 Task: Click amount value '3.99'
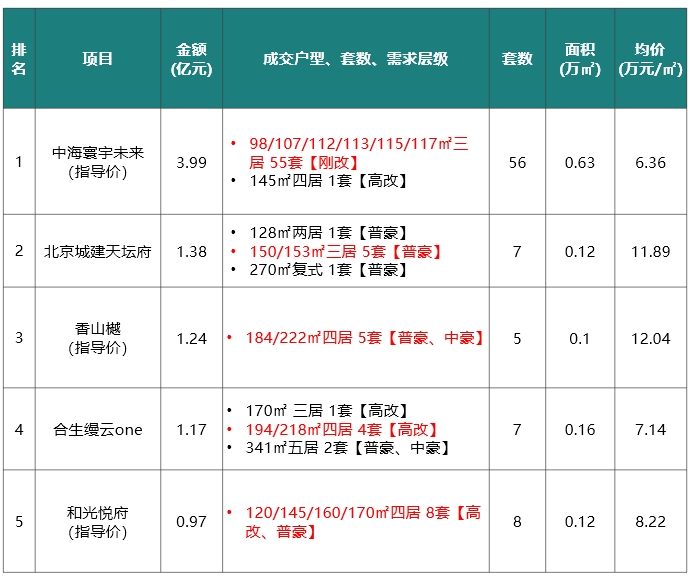click(191, 162)
